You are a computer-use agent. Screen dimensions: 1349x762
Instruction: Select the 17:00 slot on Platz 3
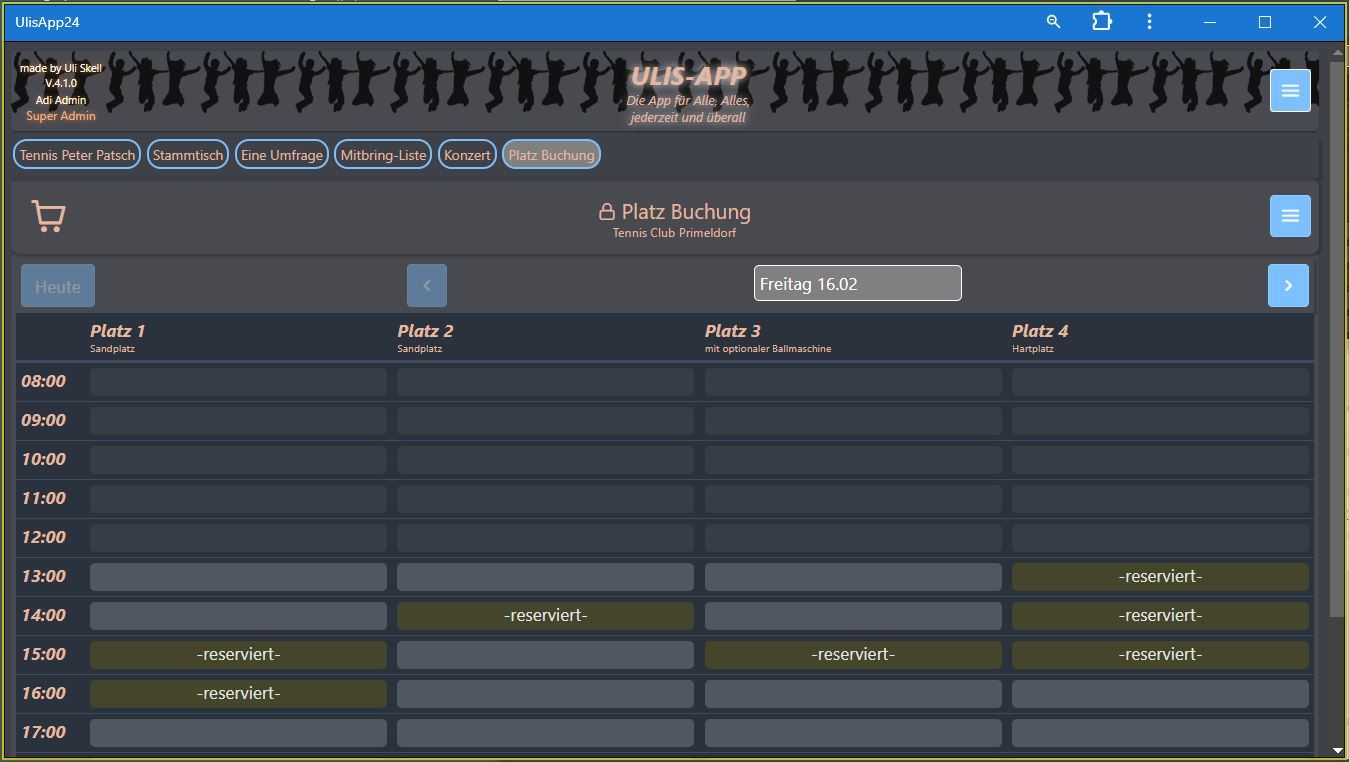(853, 733)
